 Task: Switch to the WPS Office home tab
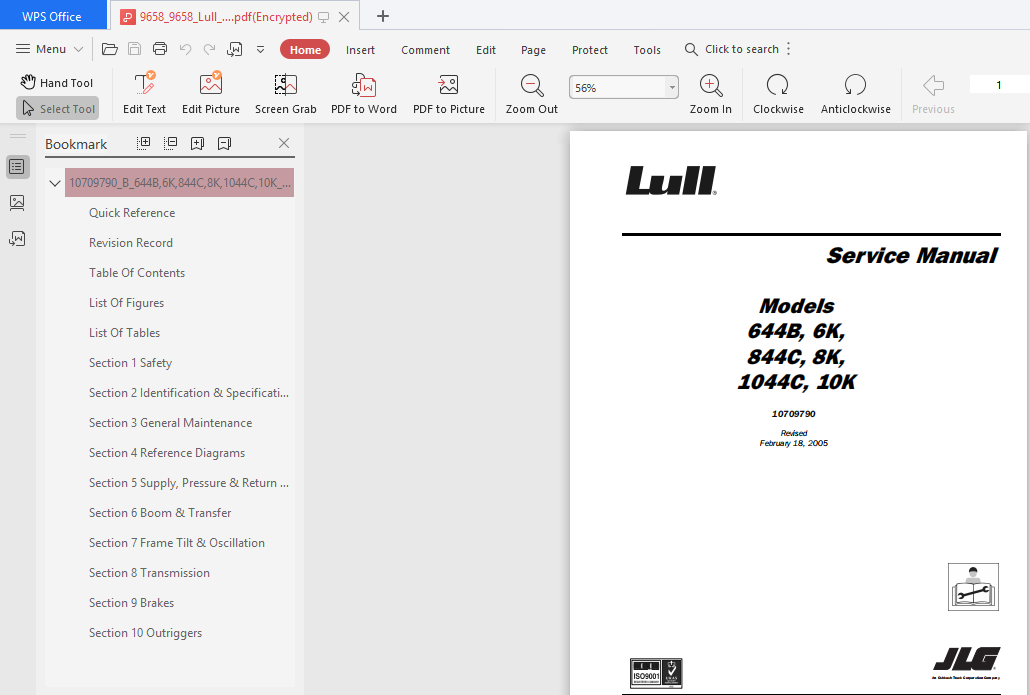point(52,16)
